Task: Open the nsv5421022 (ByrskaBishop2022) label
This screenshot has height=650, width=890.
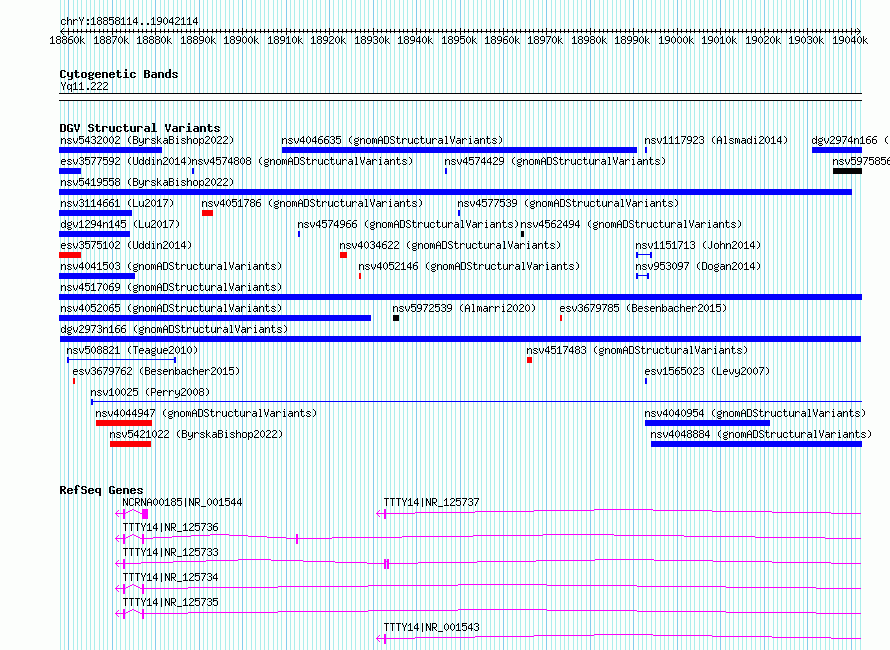Action: pyautogui.click(x=196, y=434)
